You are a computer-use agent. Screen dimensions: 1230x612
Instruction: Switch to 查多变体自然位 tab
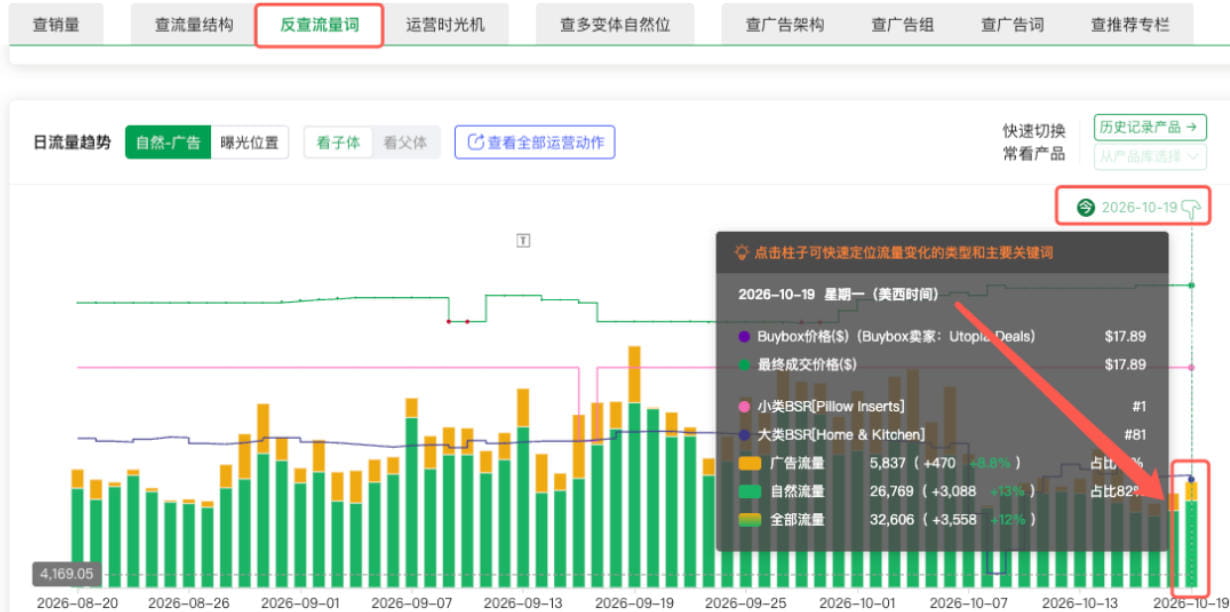coord(615,25)
